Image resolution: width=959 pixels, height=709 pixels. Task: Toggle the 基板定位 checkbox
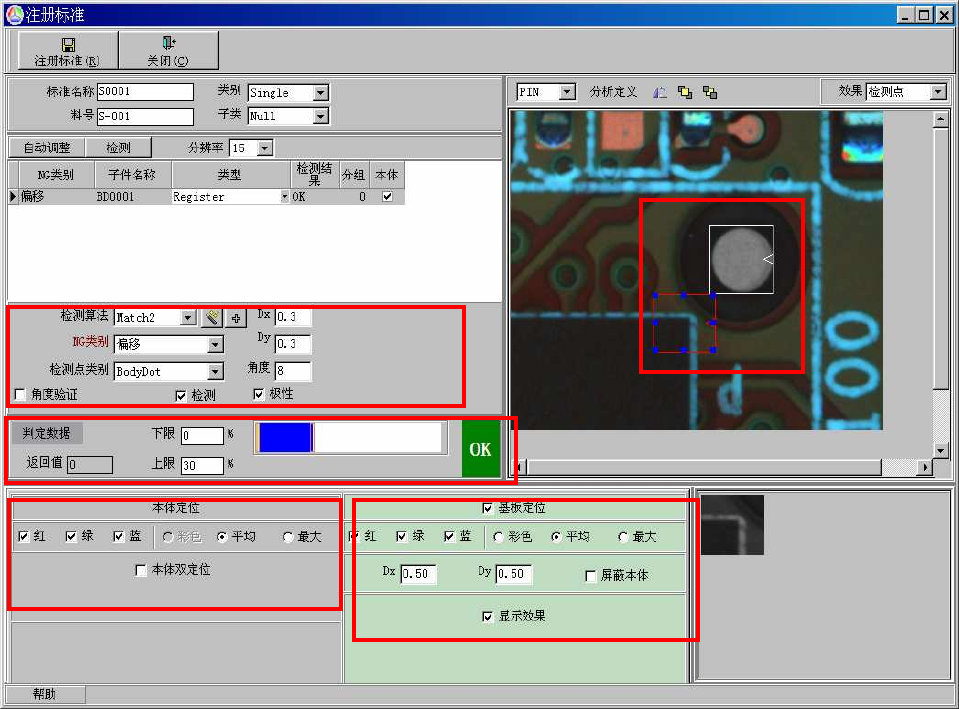(487, 508)
